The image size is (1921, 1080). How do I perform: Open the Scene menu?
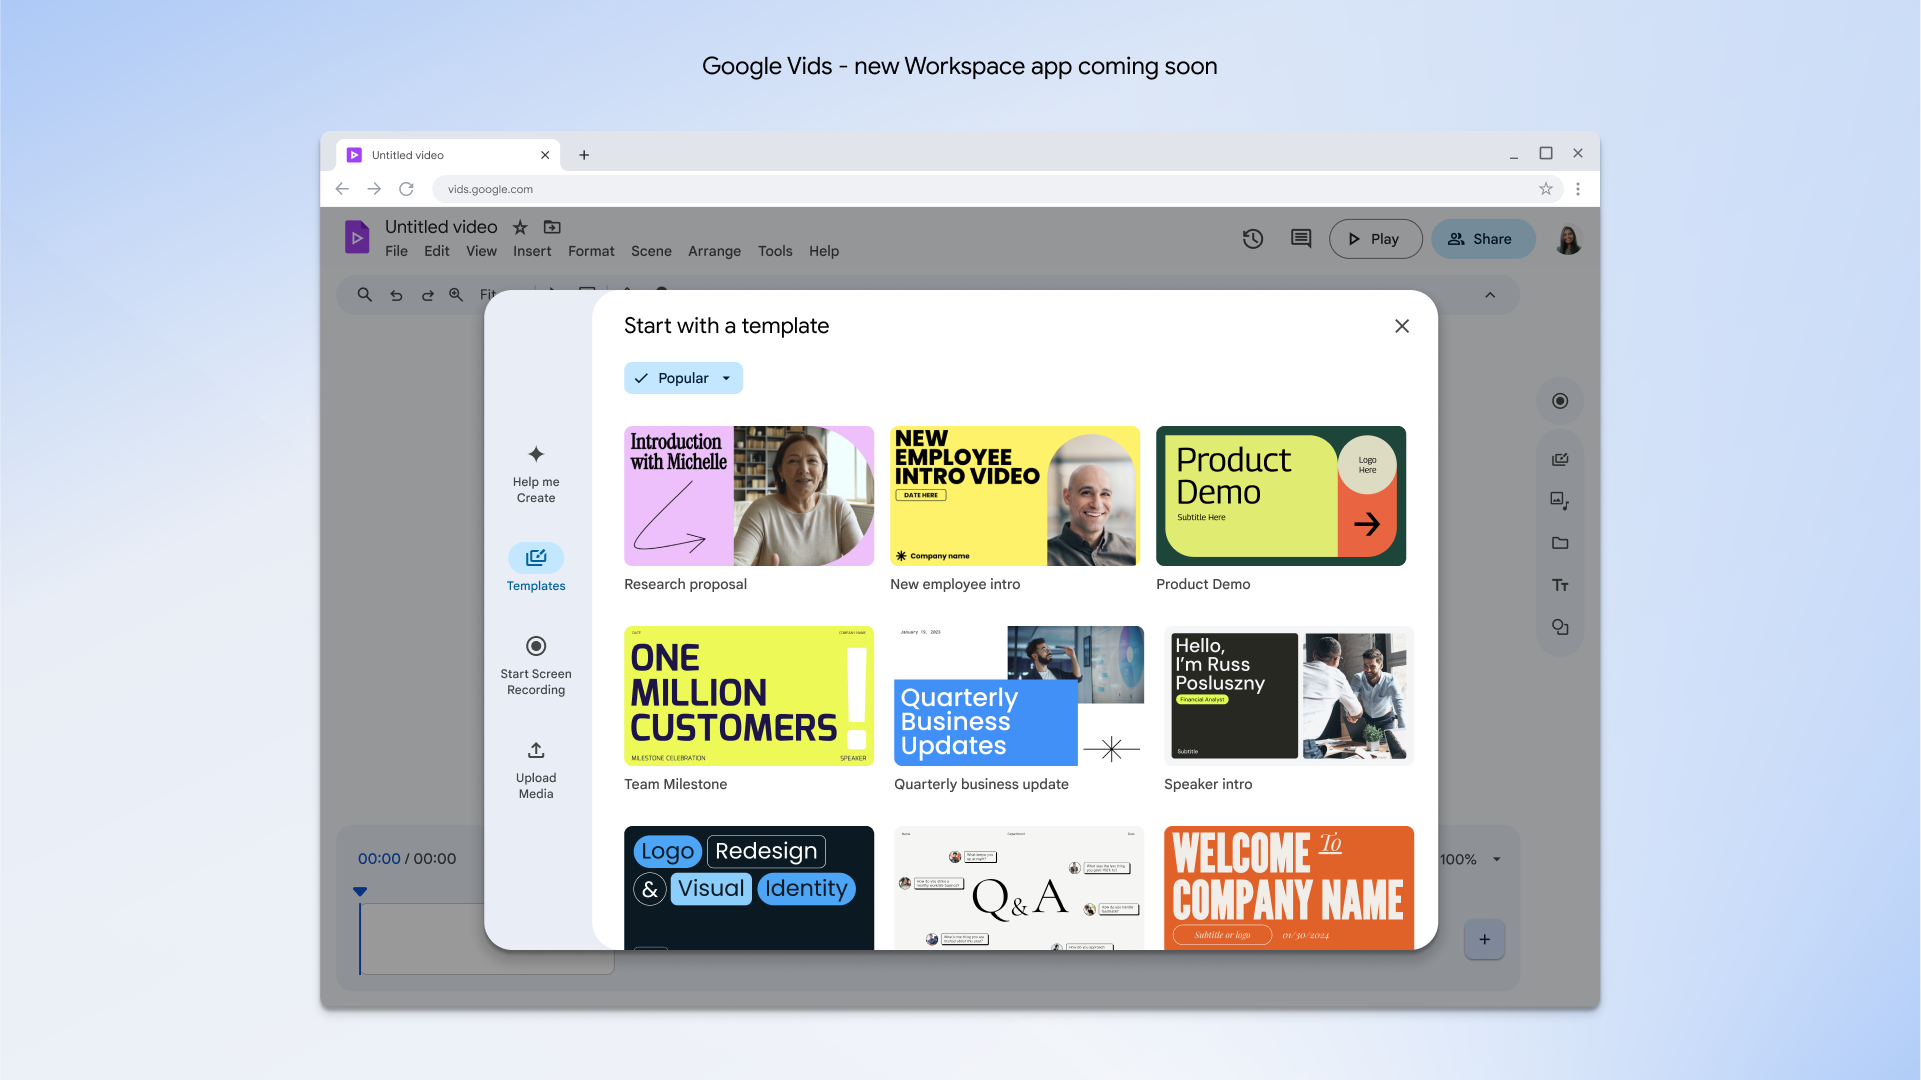pyautogui.click(x=650, y=252)
